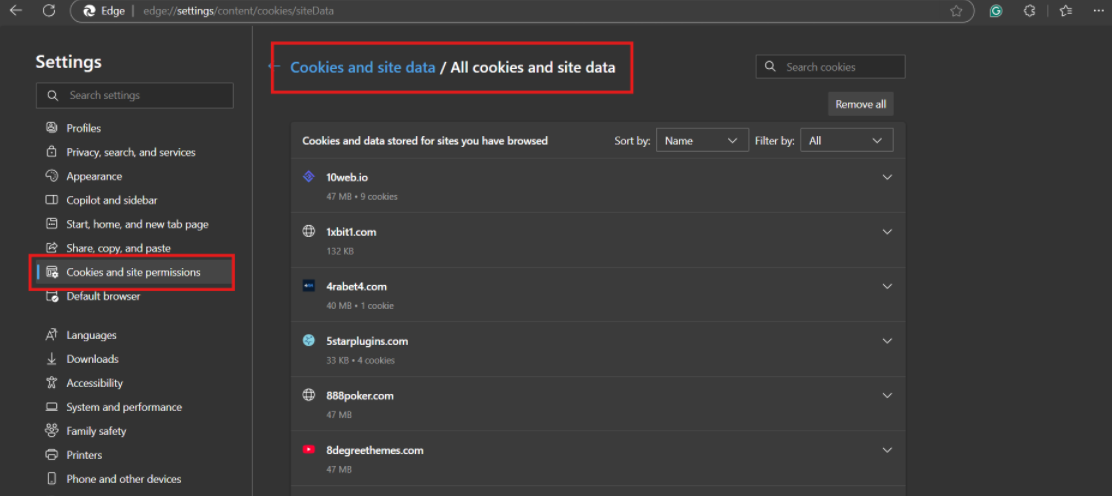Screen dimensions: 1112x496
Task: Click the Share, copy, paste icon
Action: 51,248
